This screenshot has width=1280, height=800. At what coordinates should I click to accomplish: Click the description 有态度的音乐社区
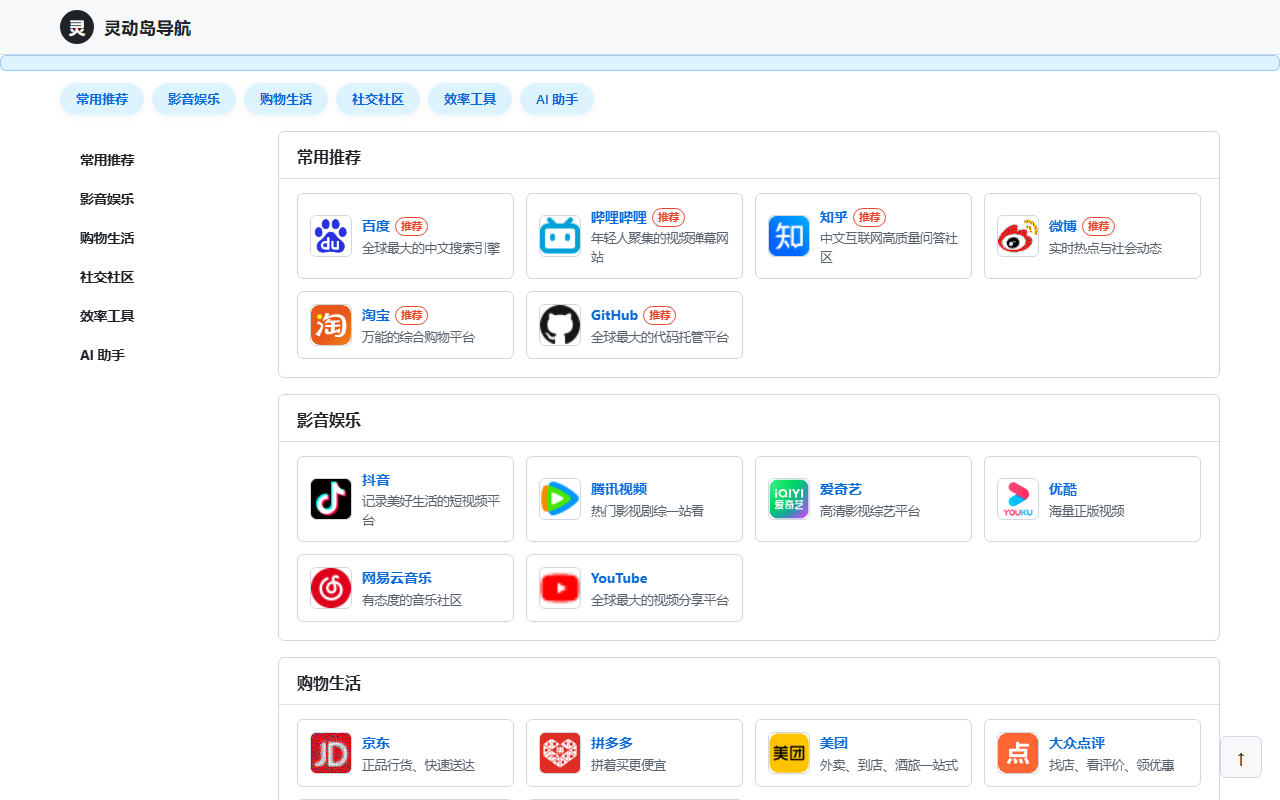(x=412, y=600)
